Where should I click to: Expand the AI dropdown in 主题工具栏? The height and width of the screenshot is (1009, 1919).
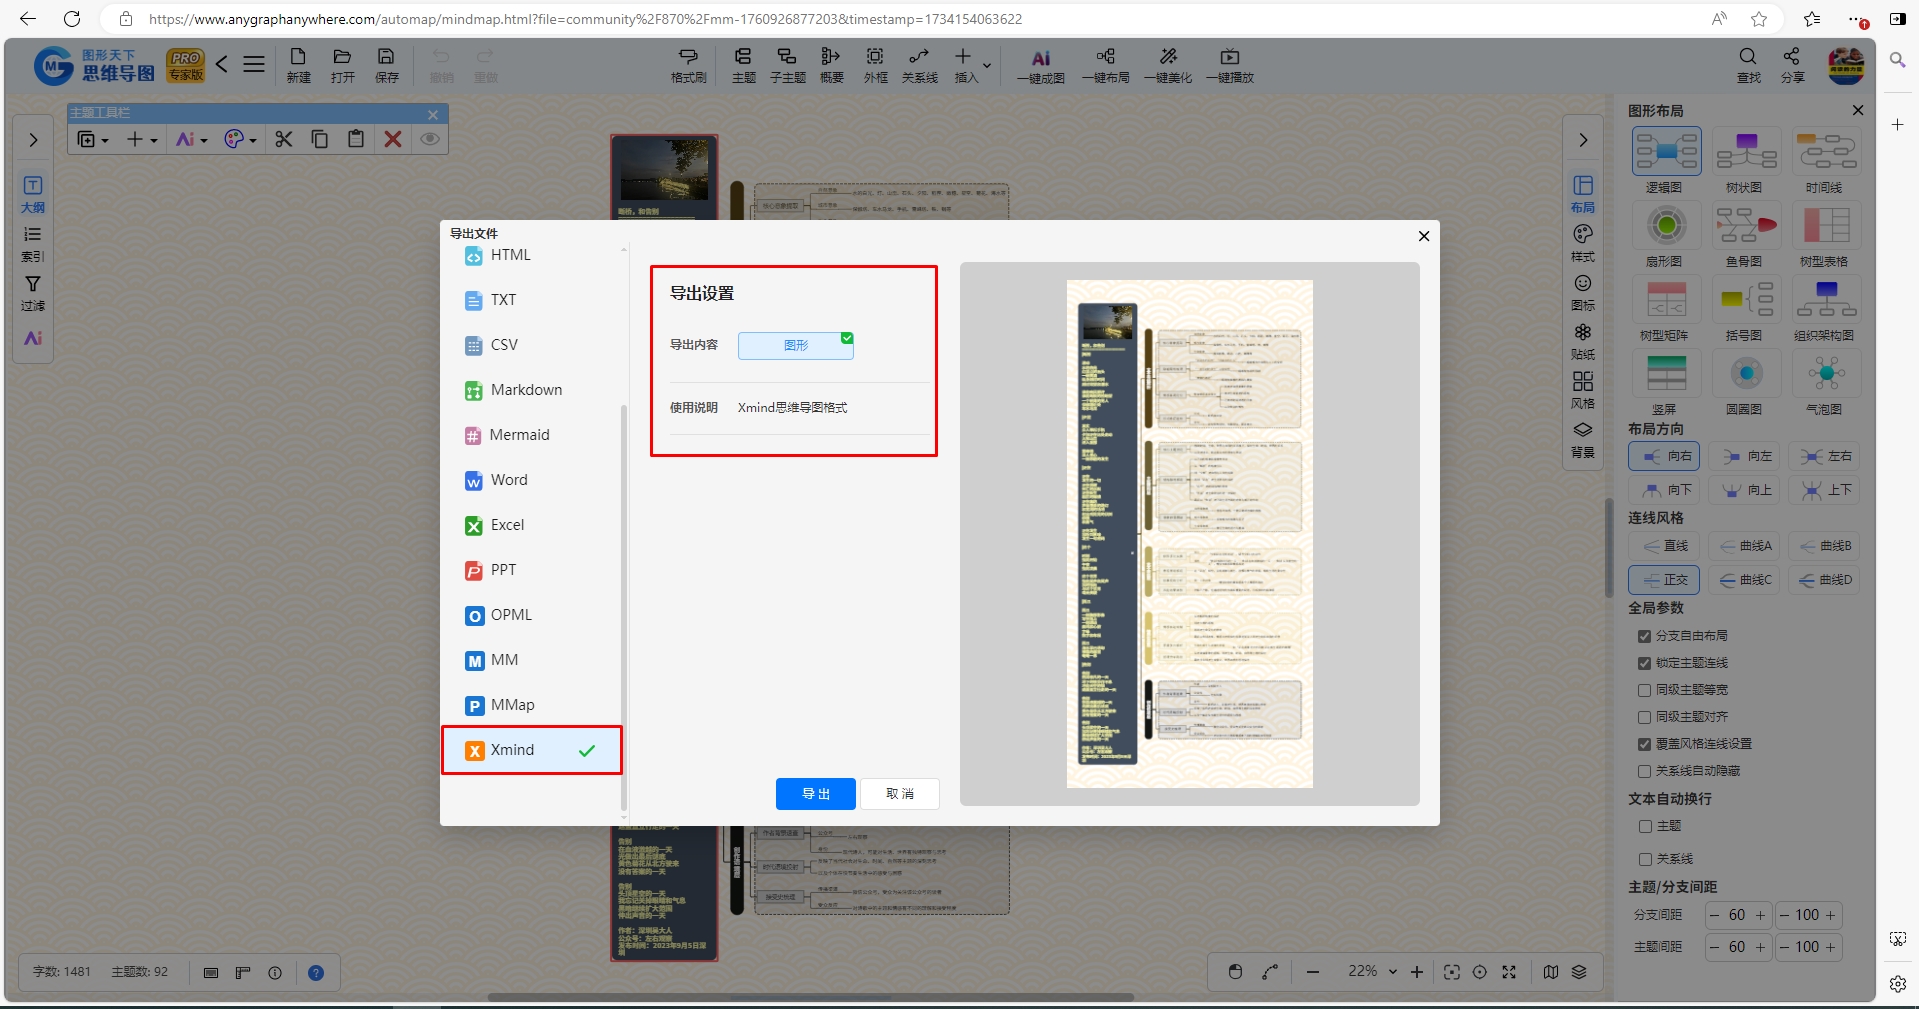tap(204, 140)
